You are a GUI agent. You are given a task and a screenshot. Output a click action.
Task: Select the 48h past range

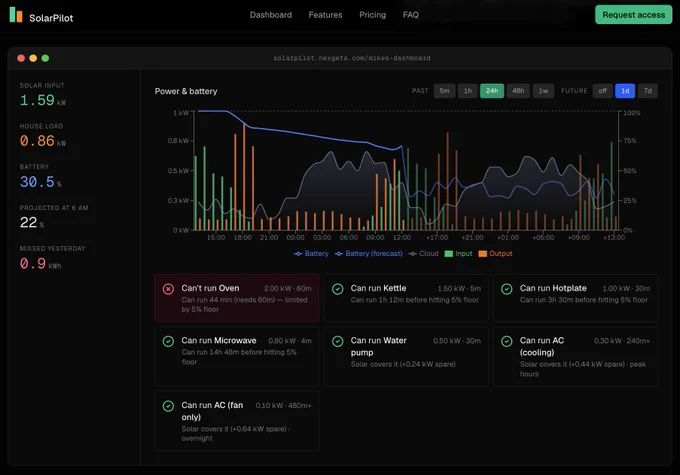tap(518, 91)
